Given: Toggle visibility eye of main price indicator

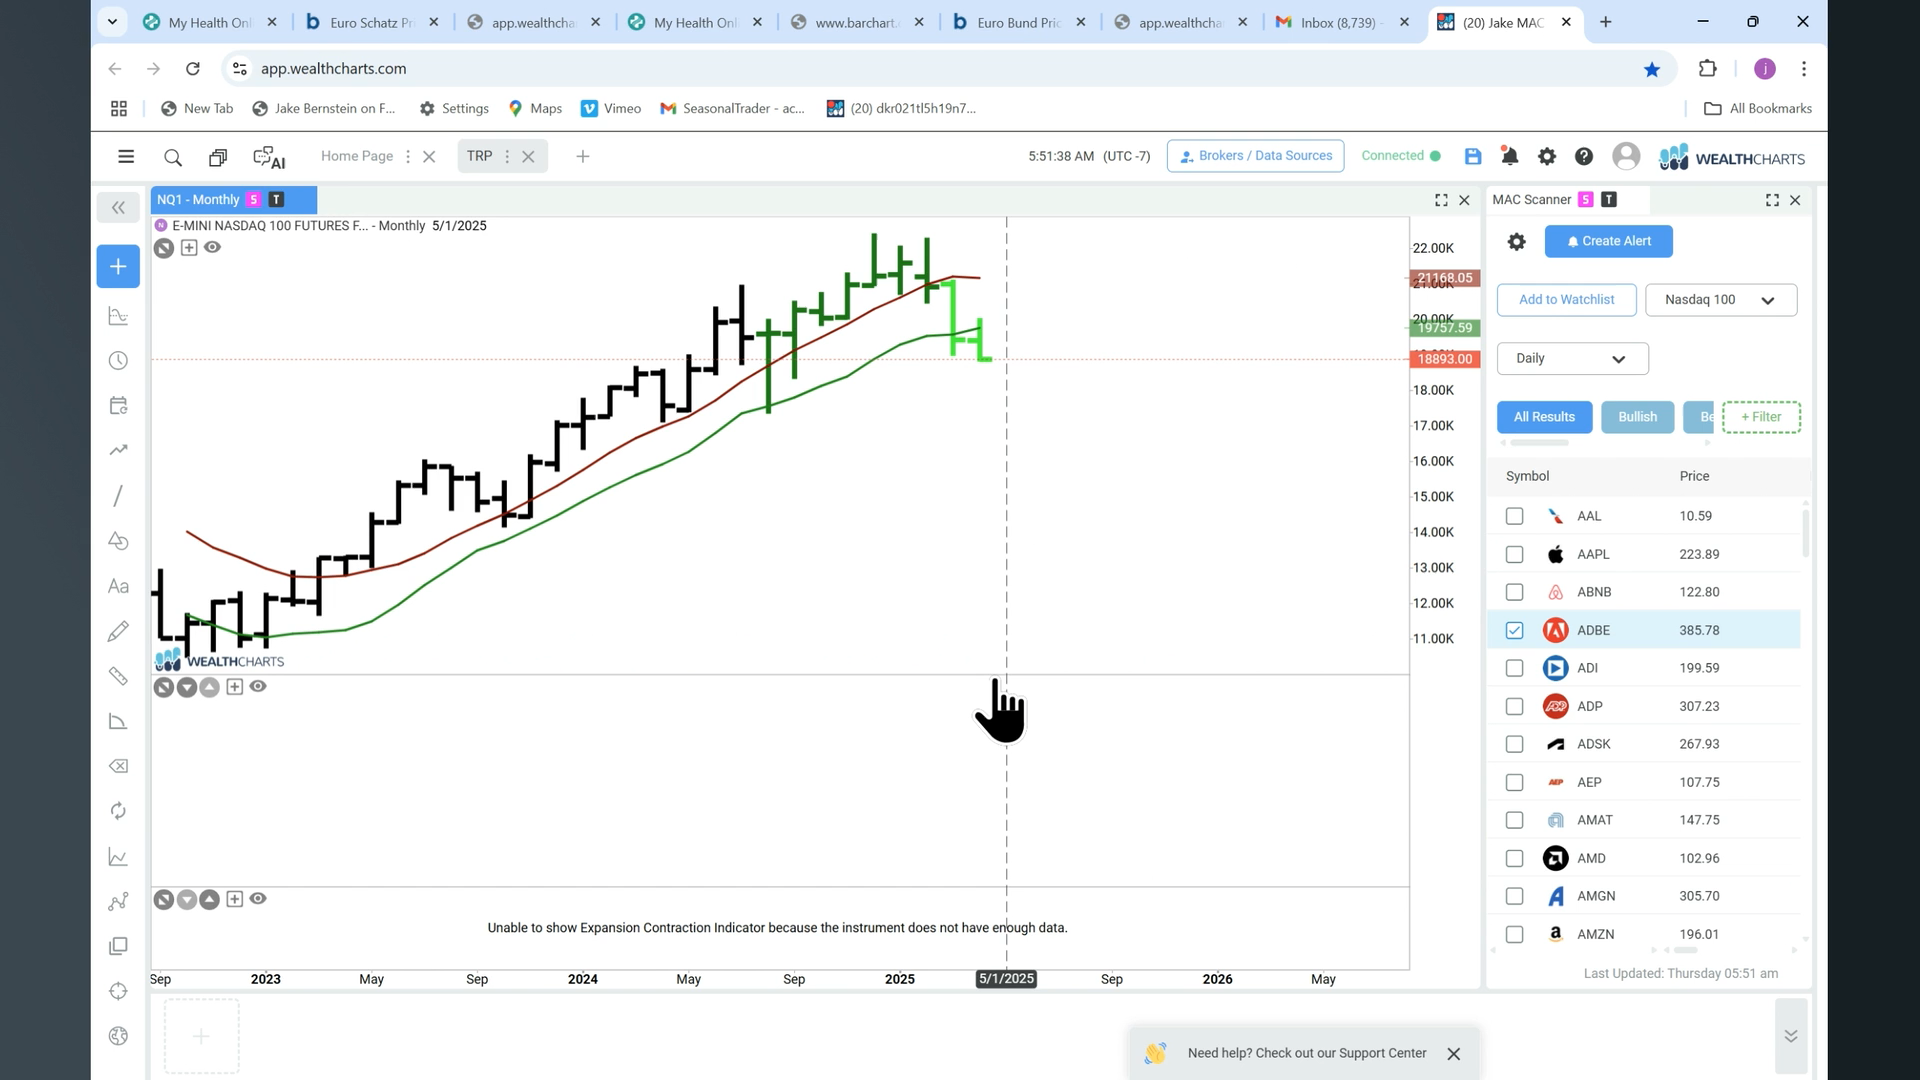Looking at the screenshot, I should [212, 247].
